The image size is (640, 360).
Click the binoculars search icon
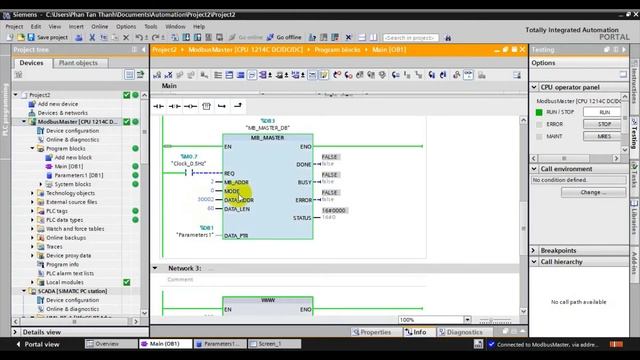[448, 38]
